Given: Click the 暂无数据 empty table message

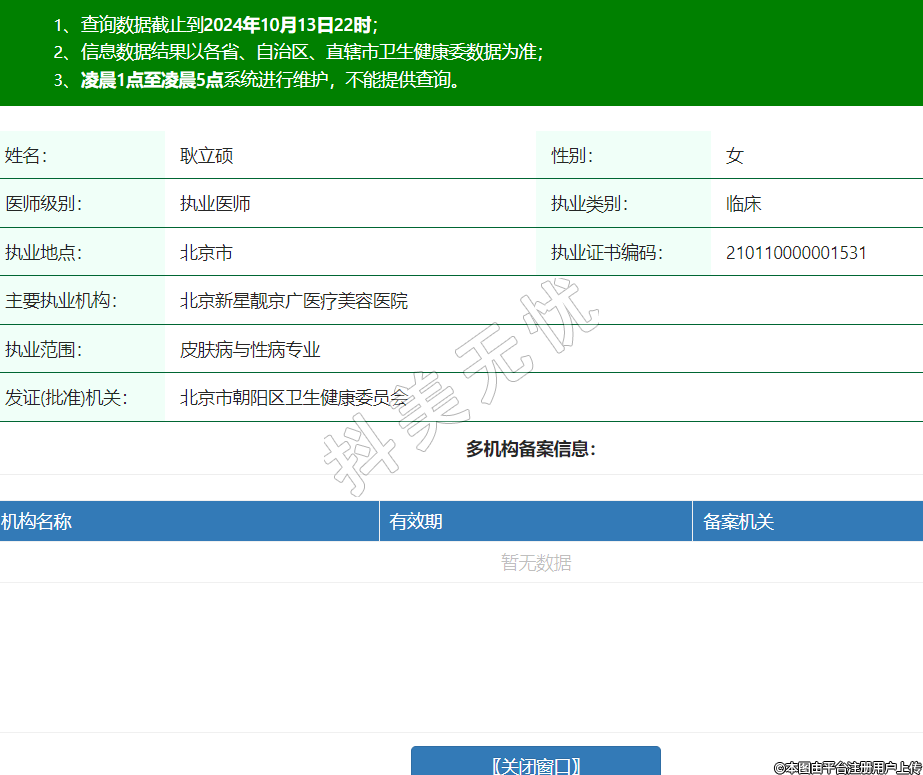Looking at the screenshot, I should coord(536,563).
